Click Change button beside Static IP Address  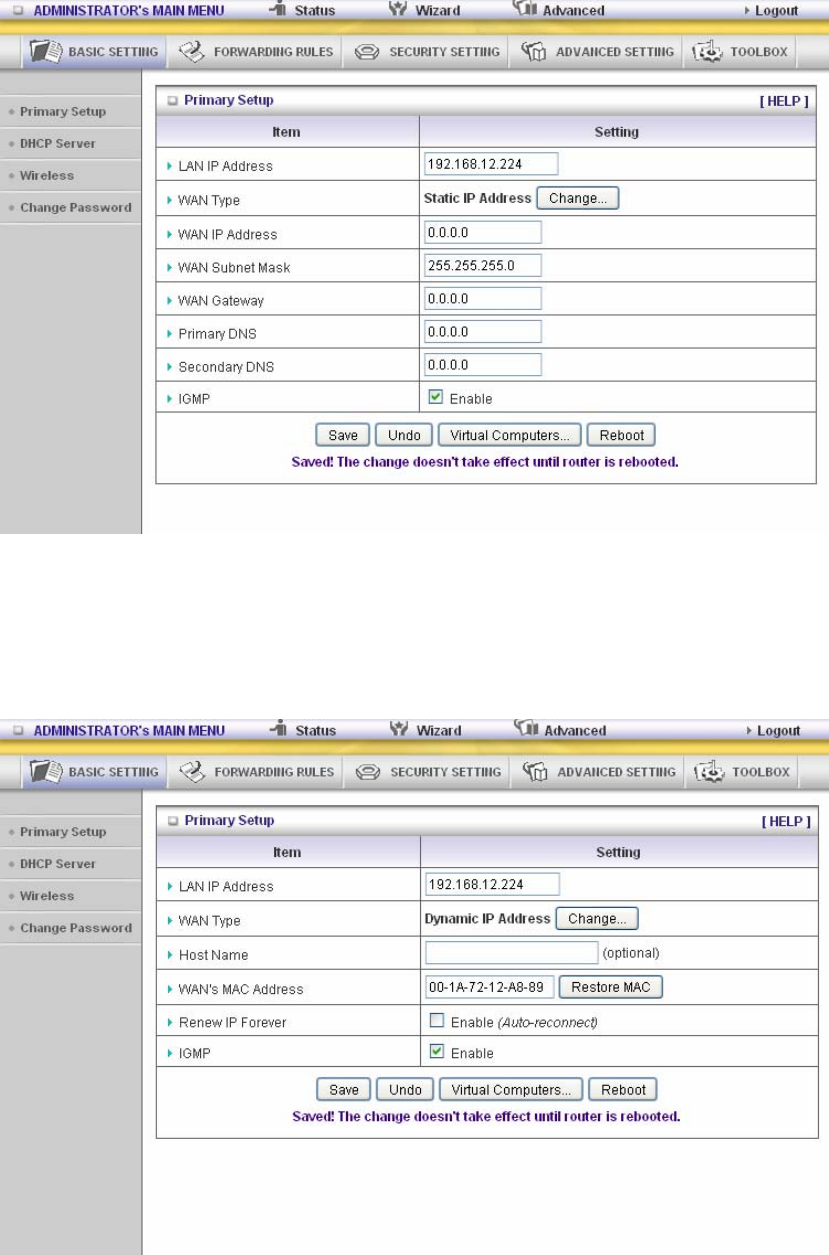coord(578,198)
